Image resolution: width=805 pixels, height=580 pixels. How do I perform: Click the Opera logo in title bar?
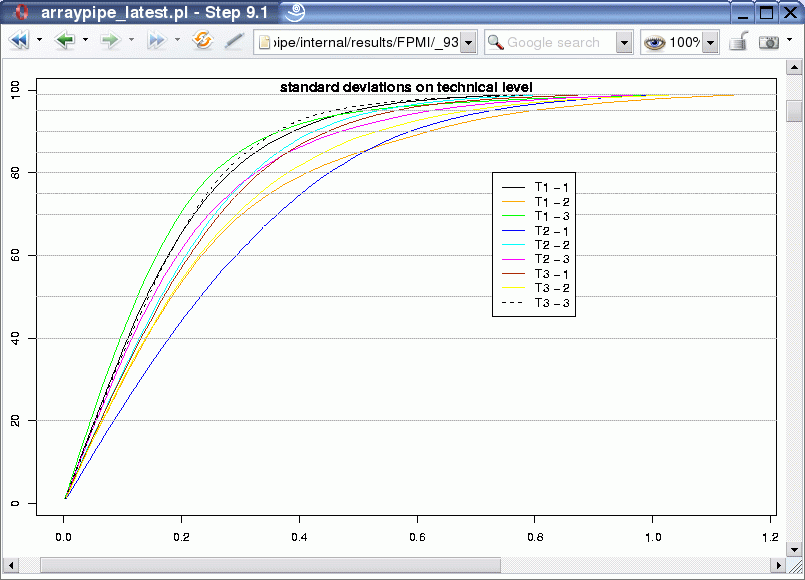coord(22,12)
